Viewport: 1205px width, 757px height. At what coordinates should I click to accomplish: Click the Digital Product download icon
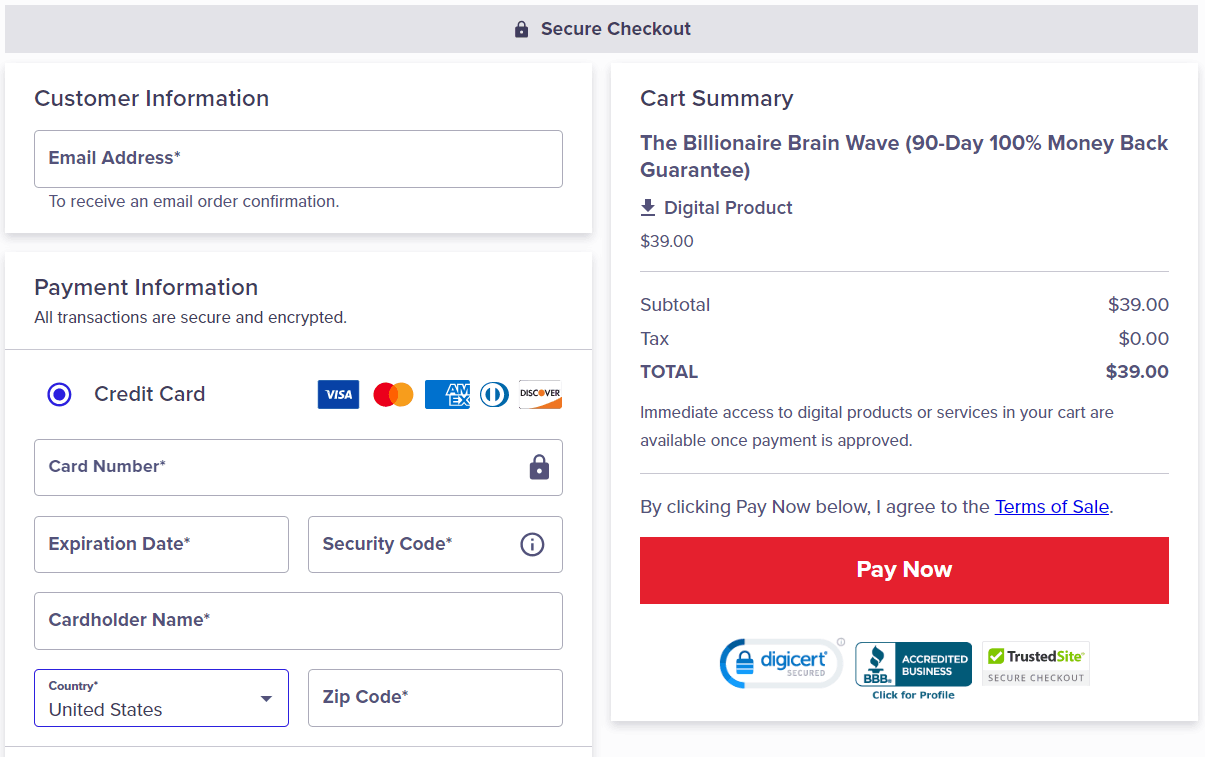pos(648,207)
